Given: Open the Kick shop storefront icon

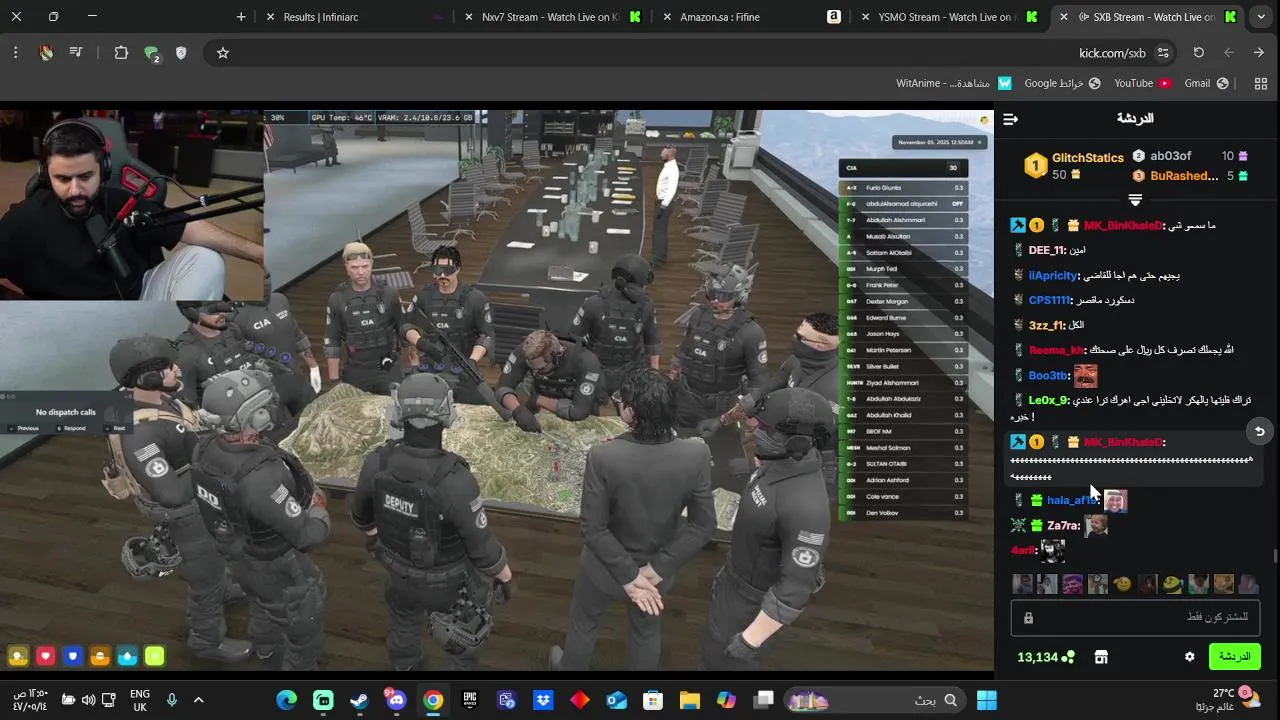Looking at the screenshot, I should pos(1101,657).
